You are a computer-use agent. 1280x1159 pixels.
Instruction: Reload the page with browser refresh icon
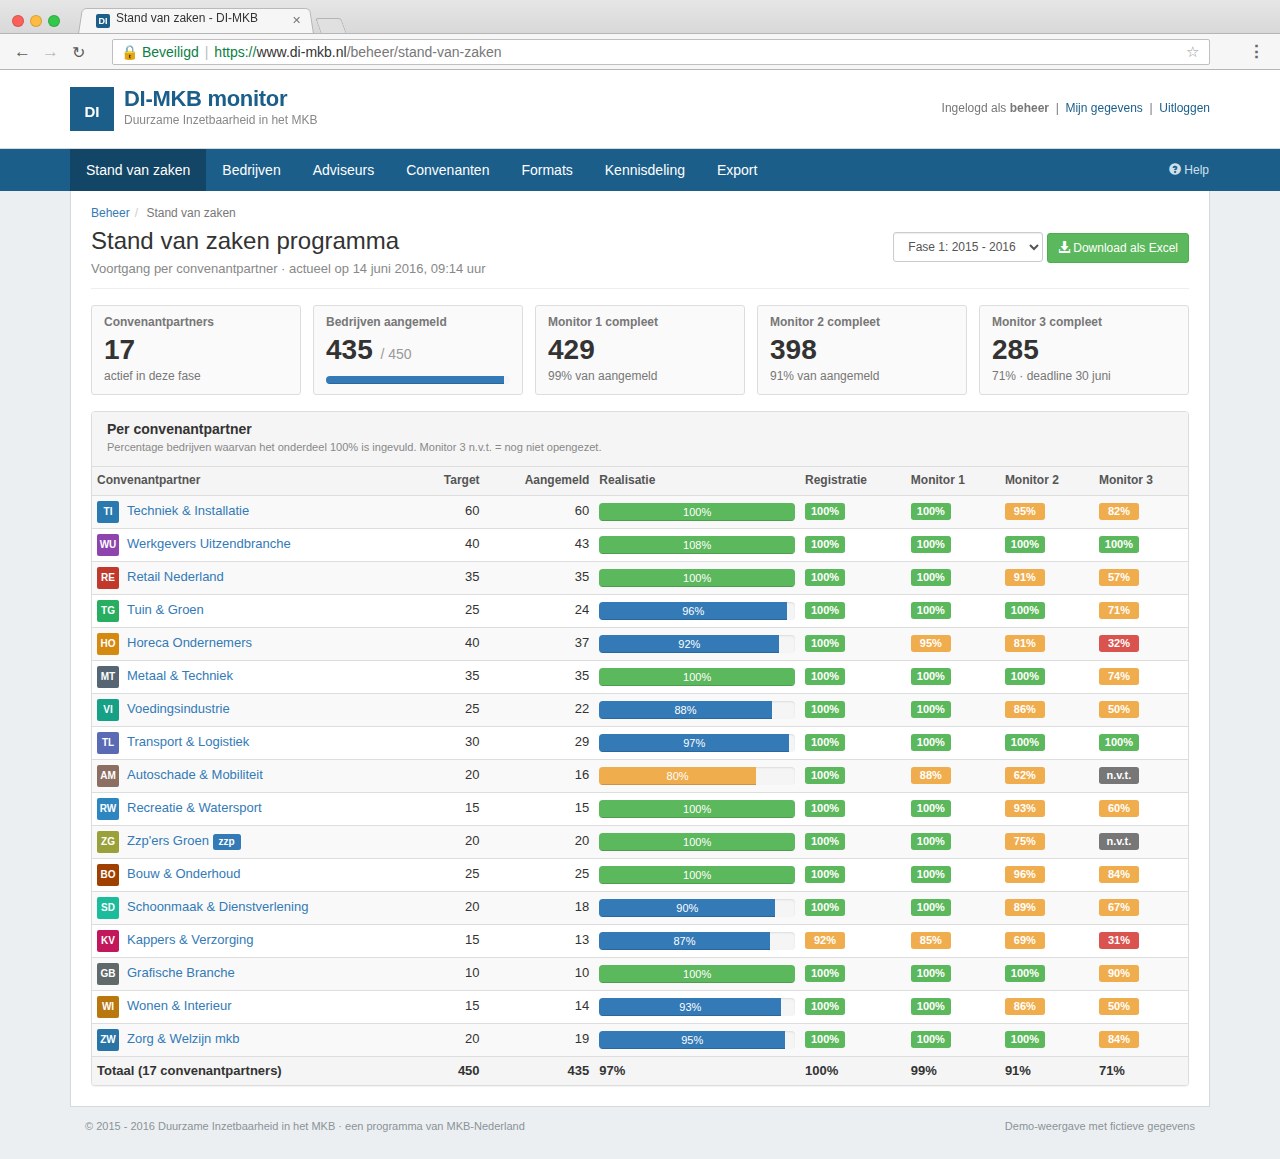coord(78,52)
